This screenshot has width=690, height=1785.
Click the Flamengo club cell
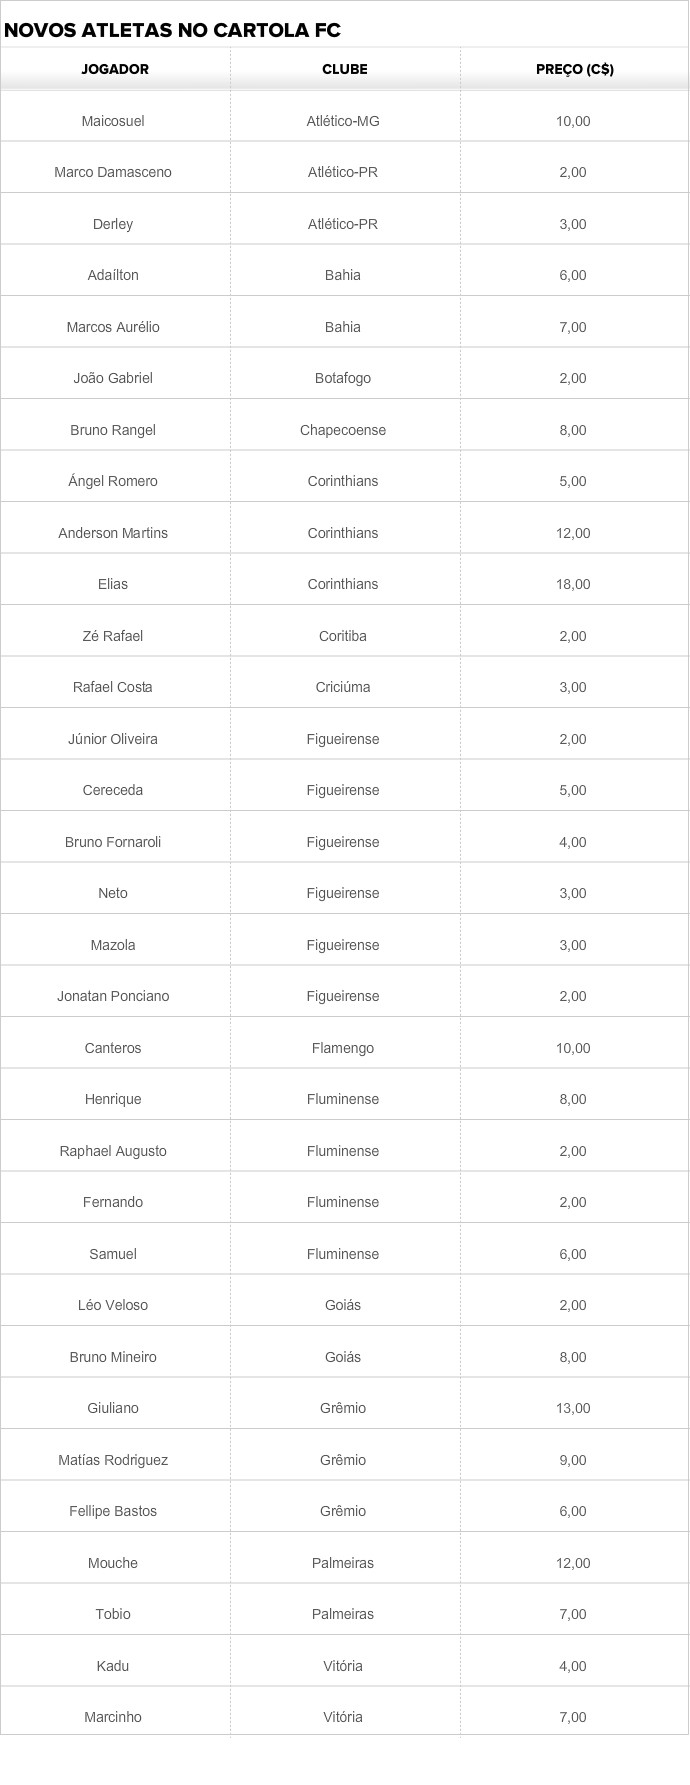(343, 1048)
